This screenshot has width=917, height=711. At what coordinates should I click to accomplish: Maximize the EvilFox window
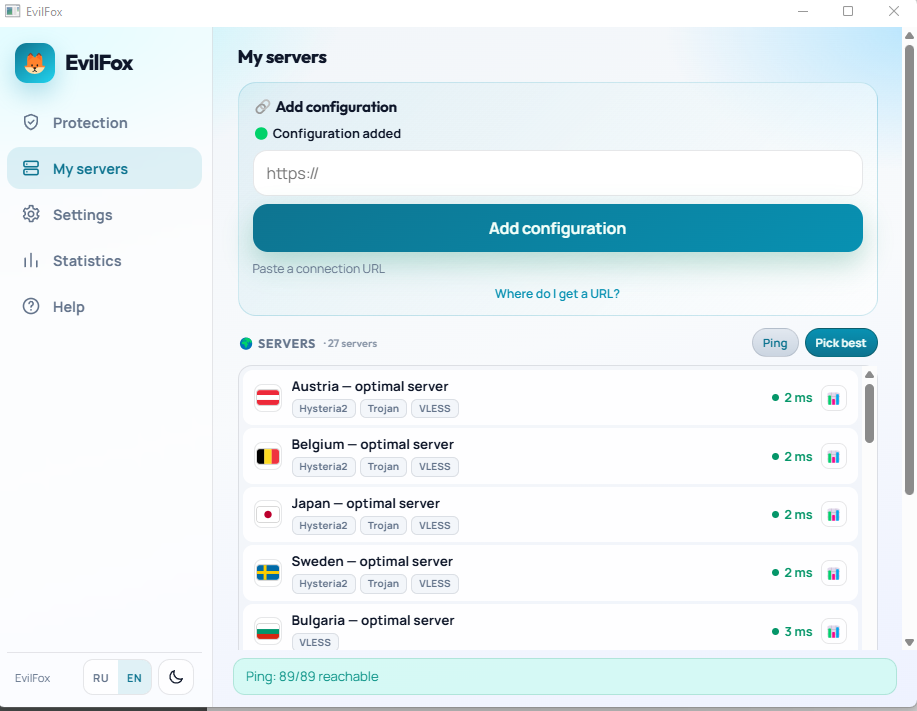847,11
